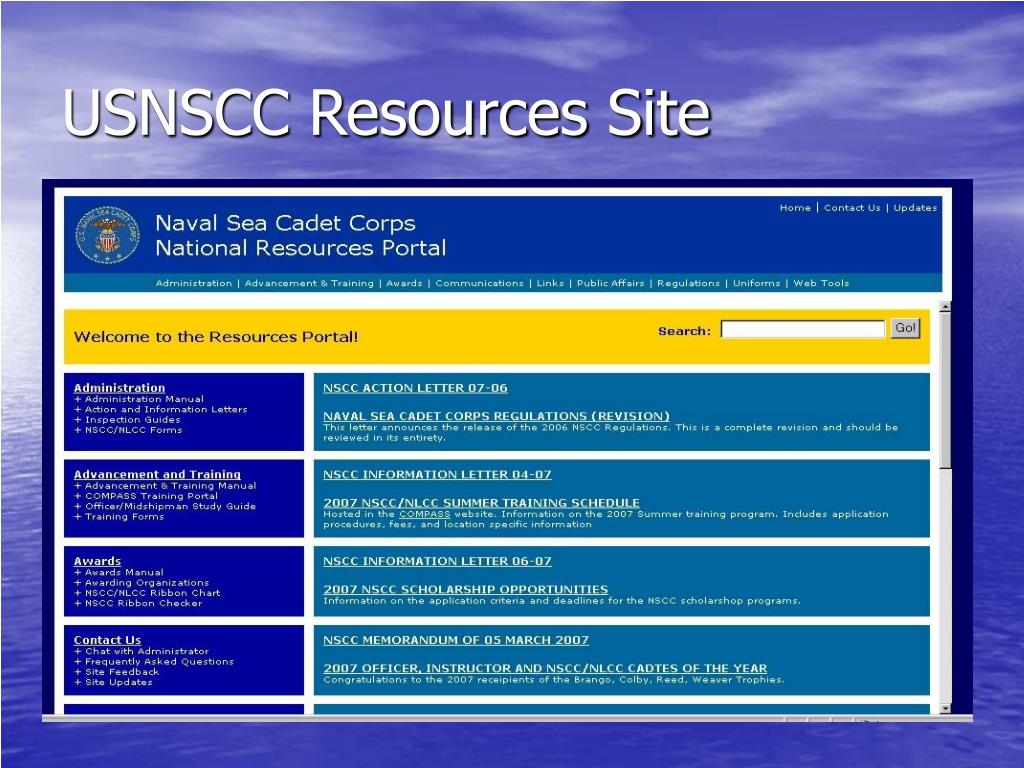Open Officer, Instructor and Cadets of the Year link

click(x=545, y=669)
